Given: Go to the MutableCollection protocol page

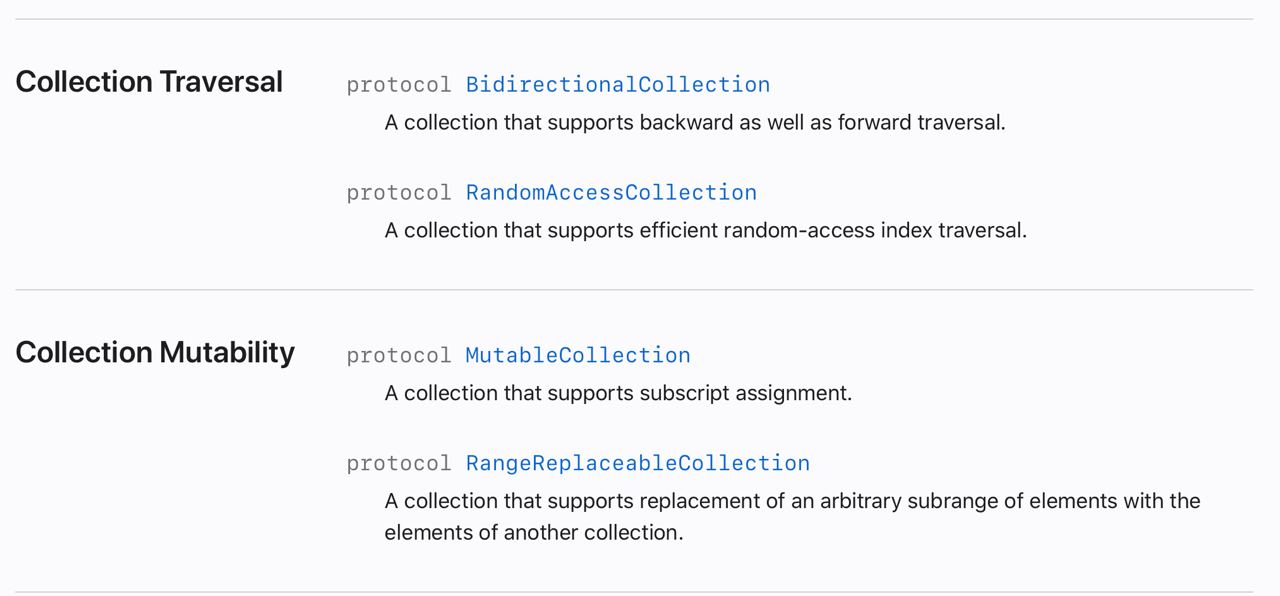Looking at the screenshot, I should [x=578, y=356].
